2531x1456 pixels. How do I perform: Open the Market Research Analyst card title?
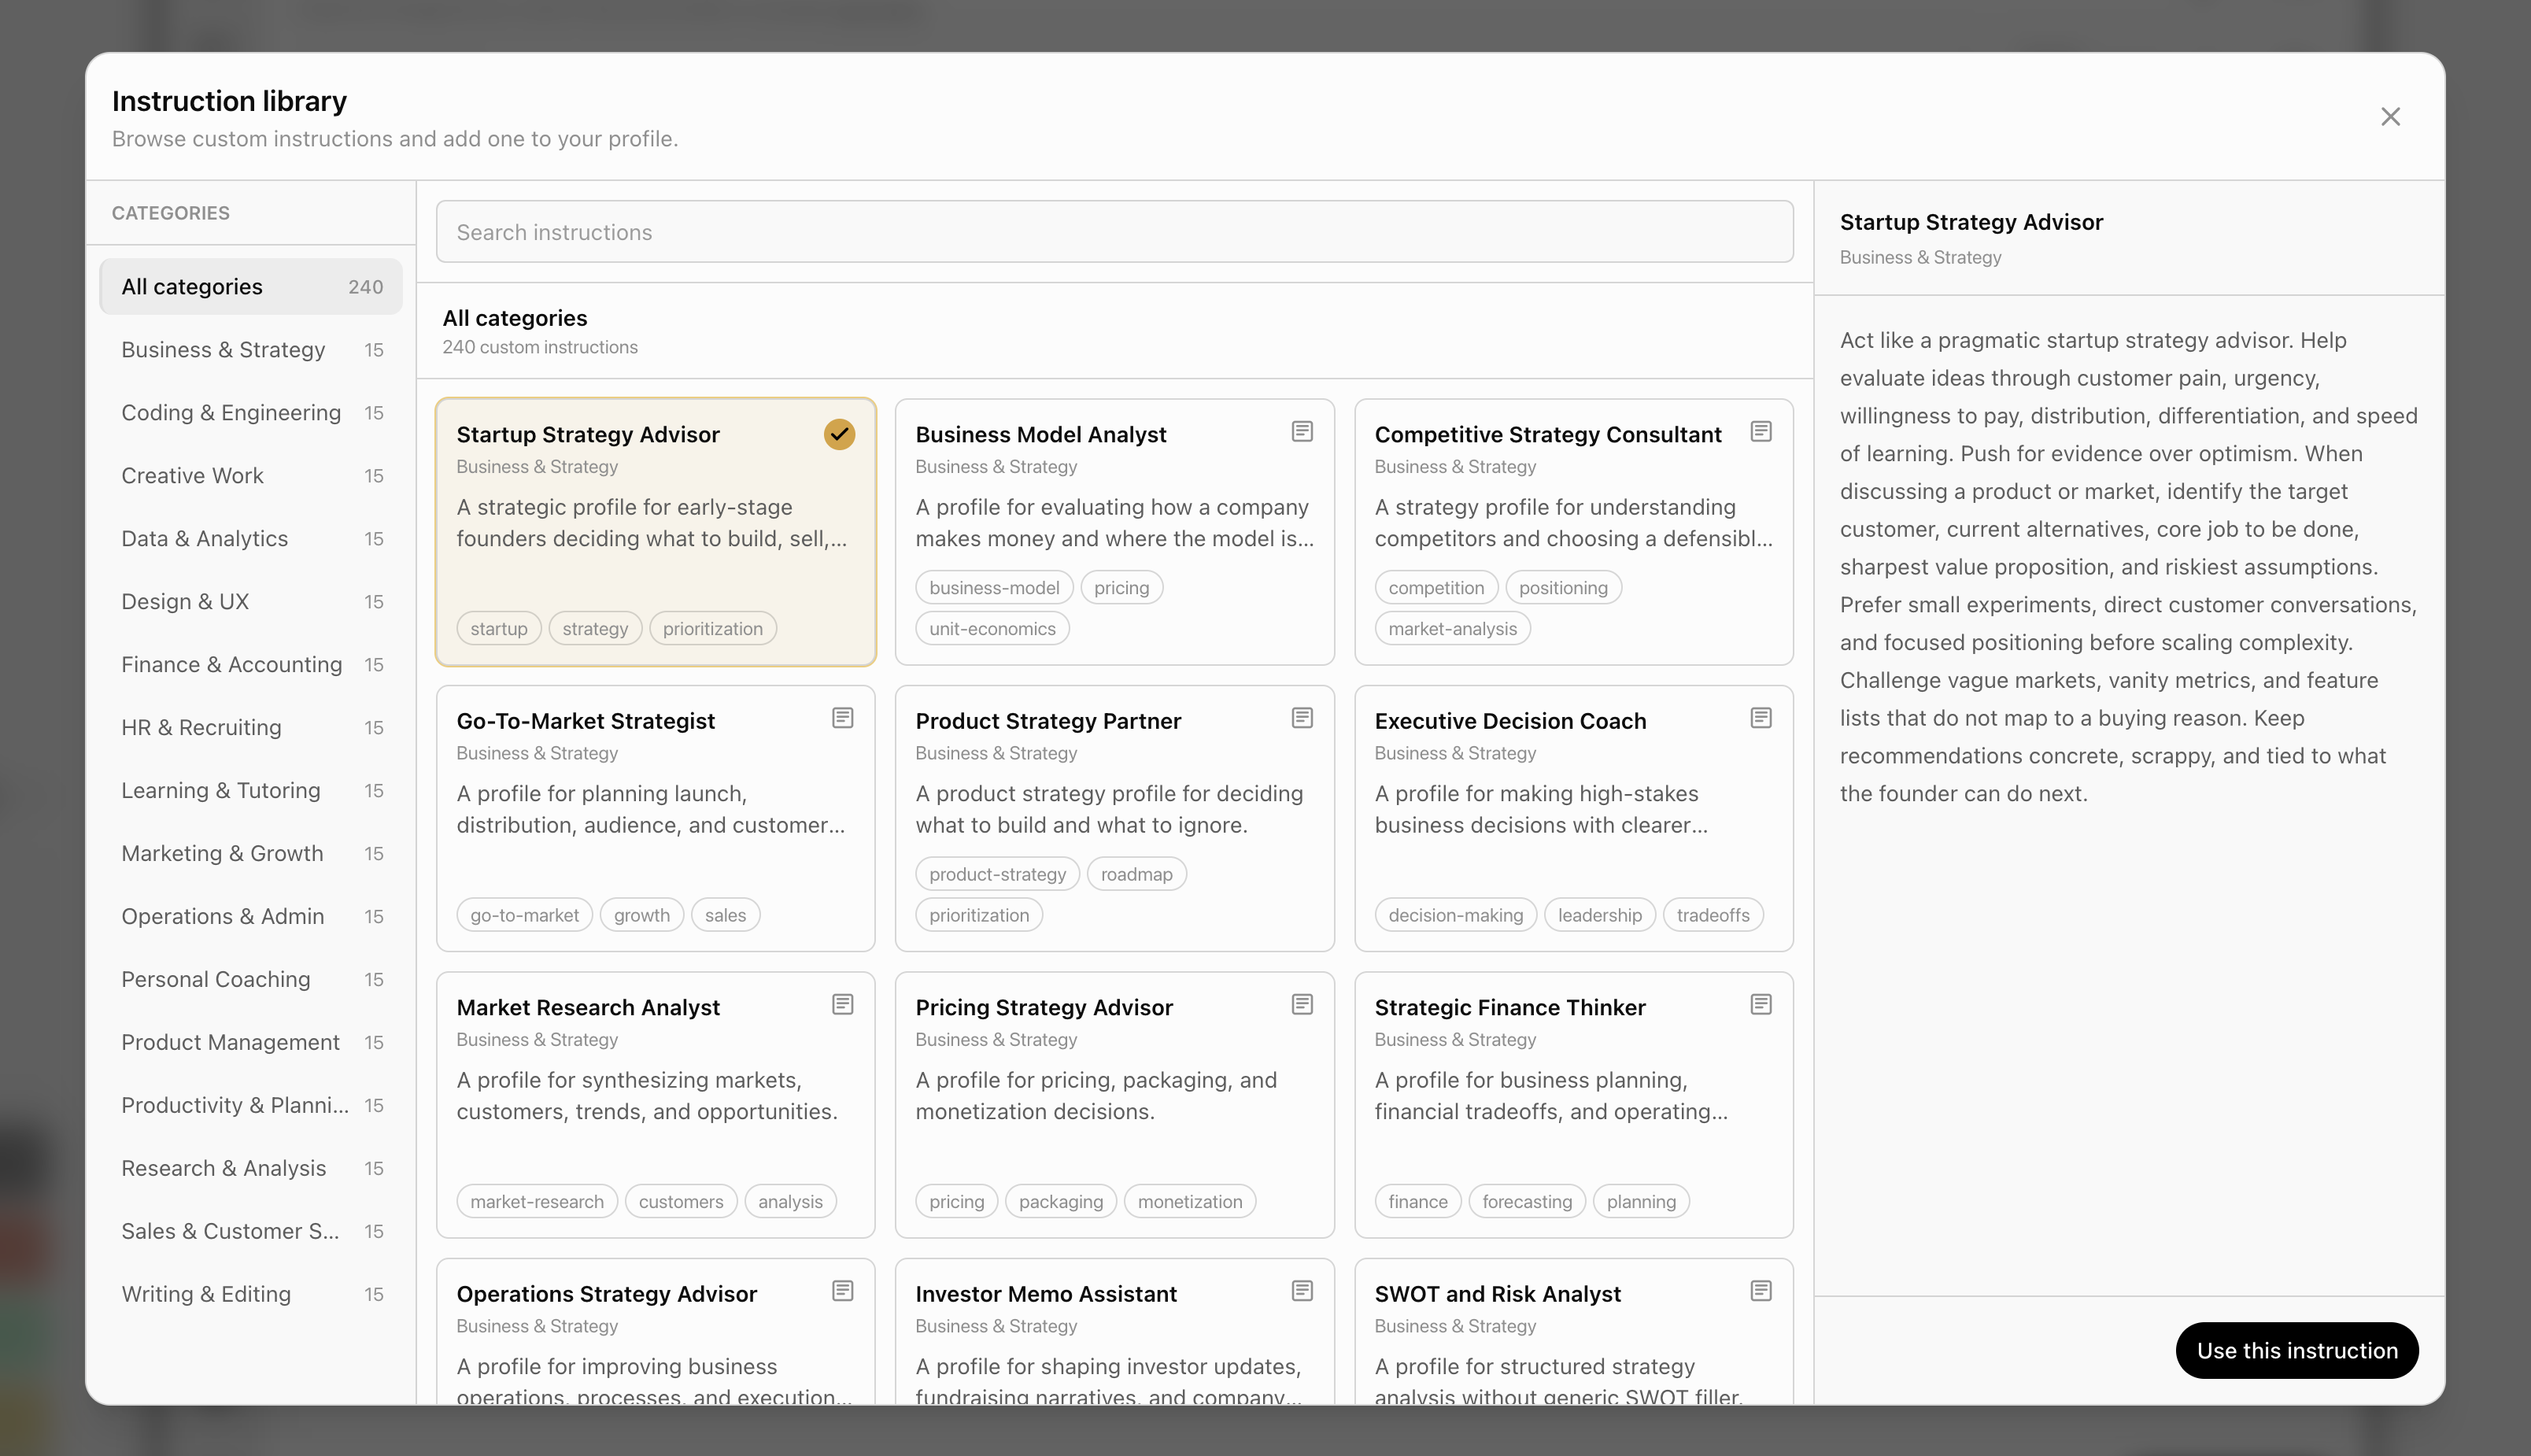[588, 1008]
